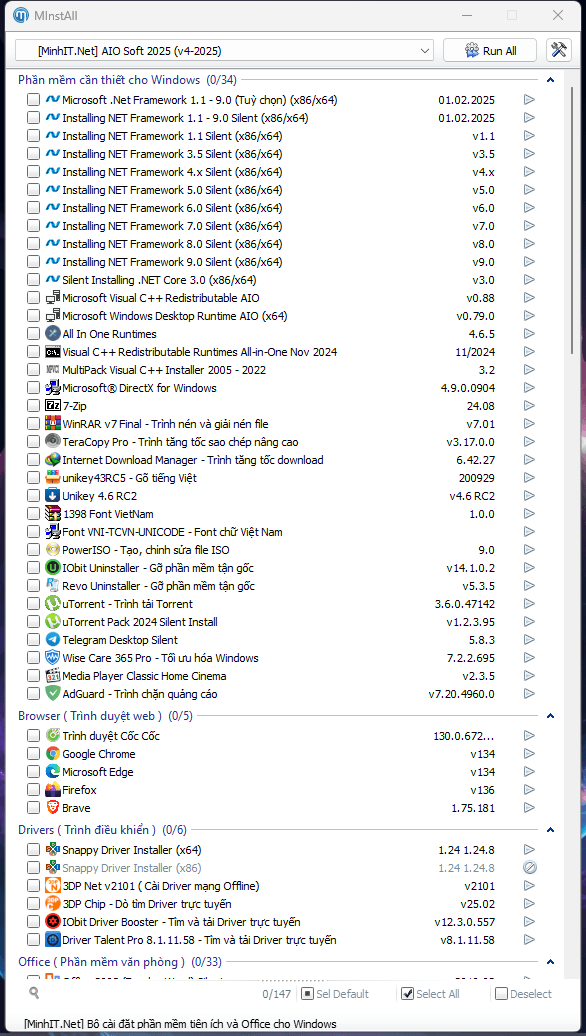Click the search magnifier icon at bottom

34,992
